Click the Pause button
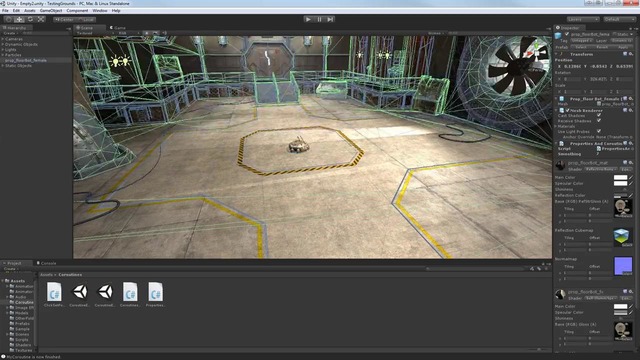This screenshot has height=360, width=640. pos(319,19)
